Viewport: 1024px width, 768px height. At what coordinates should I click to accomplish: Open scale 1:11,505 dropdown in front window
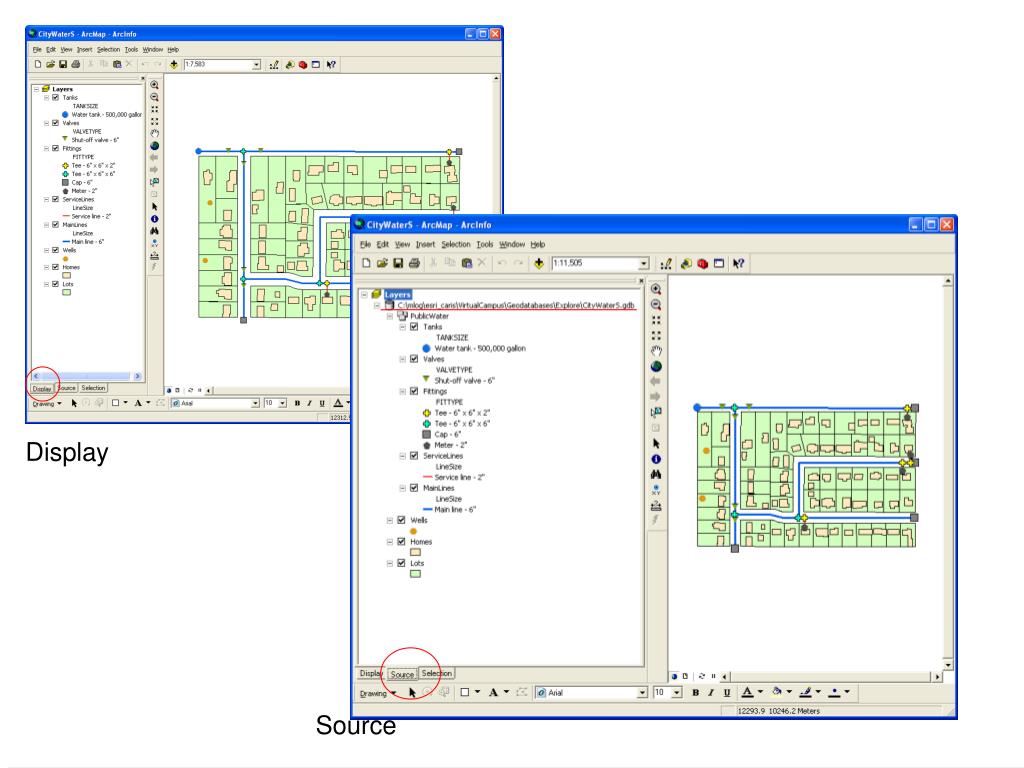[643, 263]
